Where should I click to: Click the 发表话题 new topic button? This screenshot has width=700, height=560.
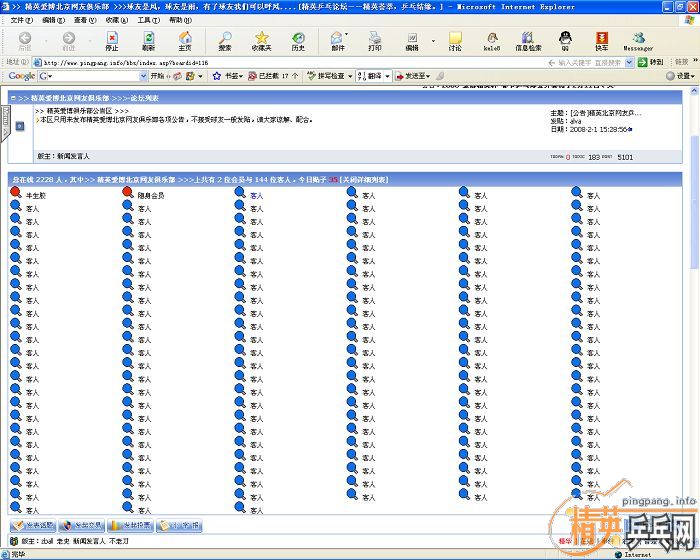coord(33,526)
